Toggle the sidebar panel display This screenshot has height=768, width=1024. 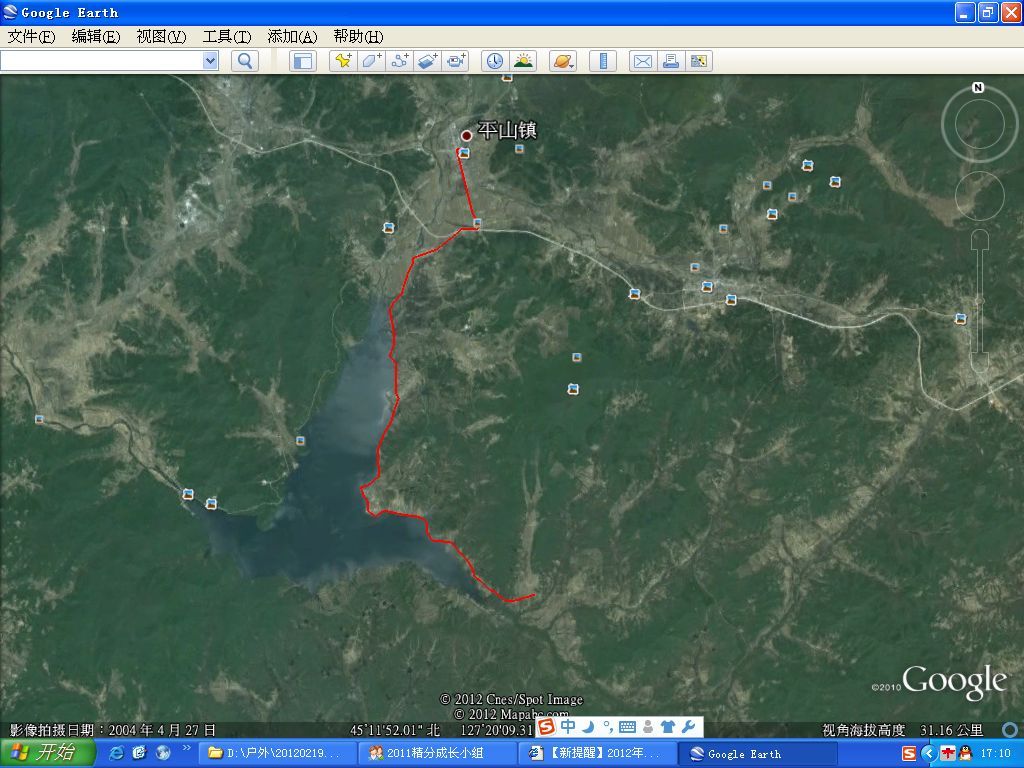click(x=303, y=61)
